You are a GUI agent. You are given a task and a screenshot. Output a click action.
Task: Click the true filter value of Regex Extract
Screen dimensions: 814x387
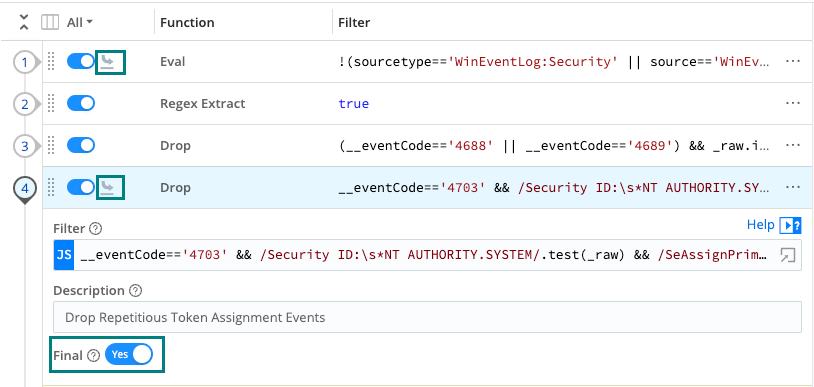pos(354,104)
